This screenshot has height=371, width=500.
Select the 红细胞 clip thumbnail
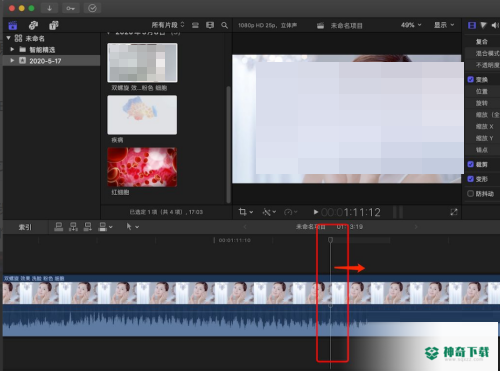coord(142,167)
